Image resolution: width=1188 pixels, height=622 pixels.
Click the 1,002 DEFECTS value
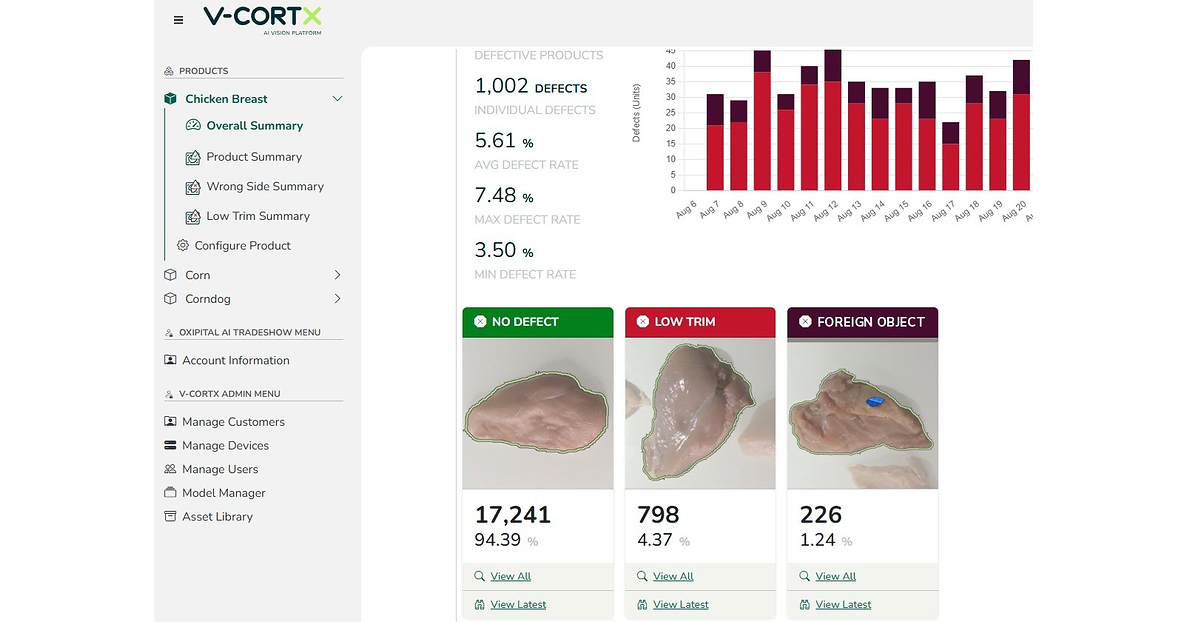click(x=530, y=86)
